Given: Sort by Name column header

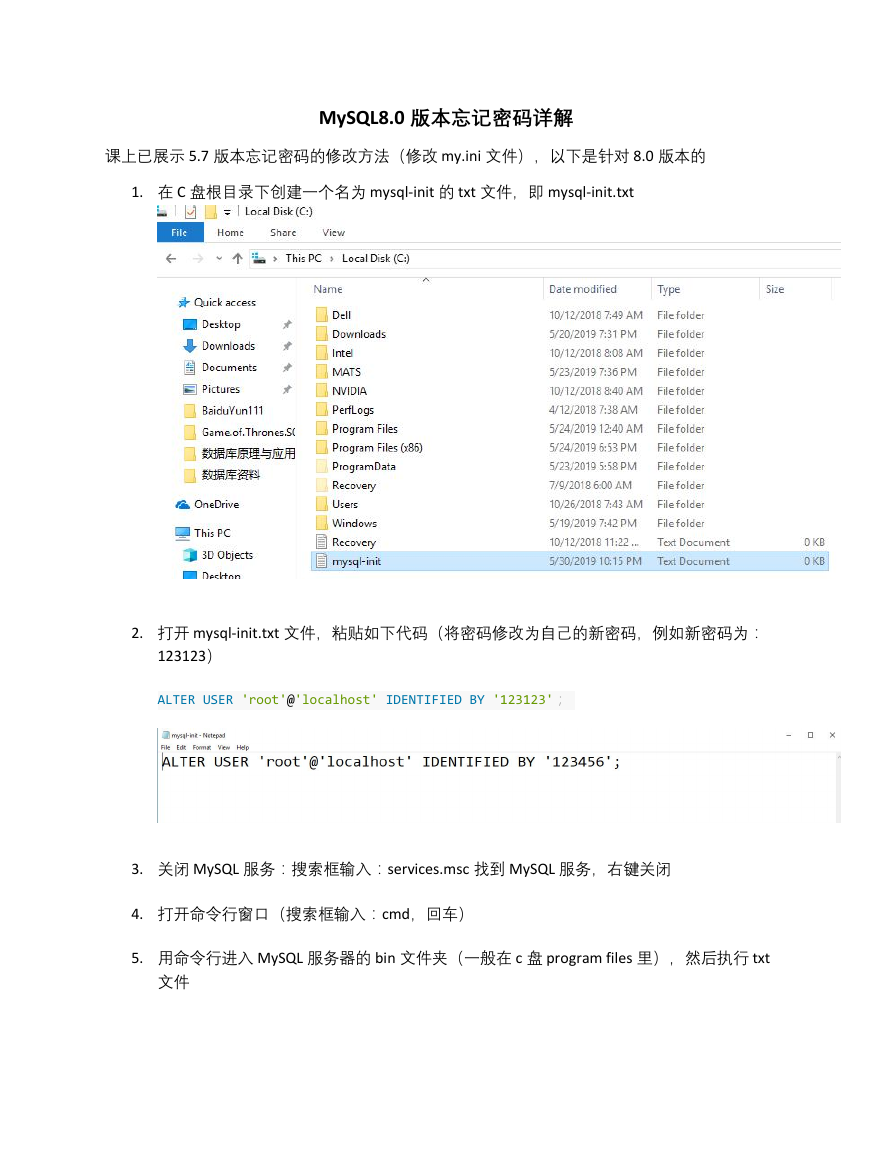Looking at the screenshot, I should point(328,289).
